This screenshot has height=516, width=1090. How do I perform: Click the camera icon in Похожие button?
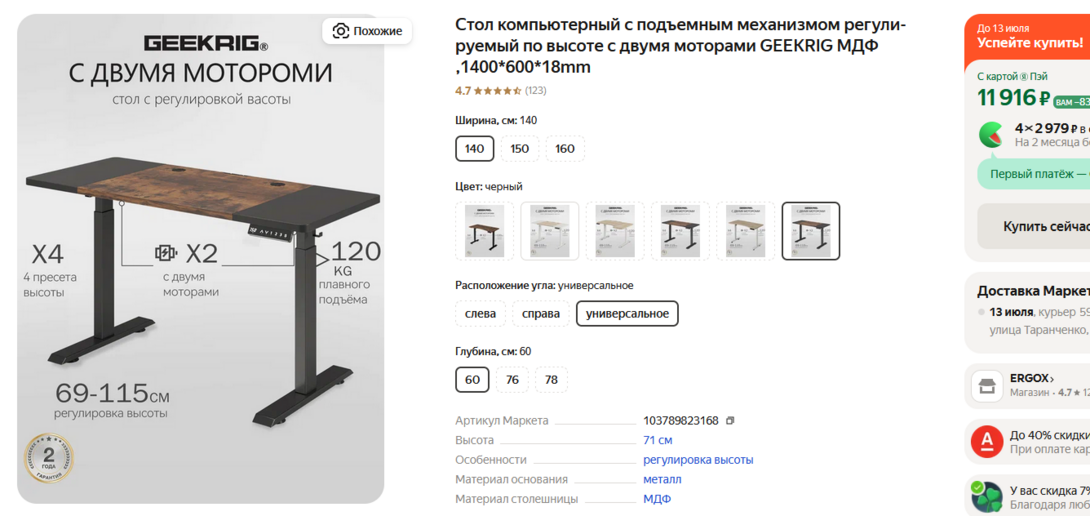[340, 31]
